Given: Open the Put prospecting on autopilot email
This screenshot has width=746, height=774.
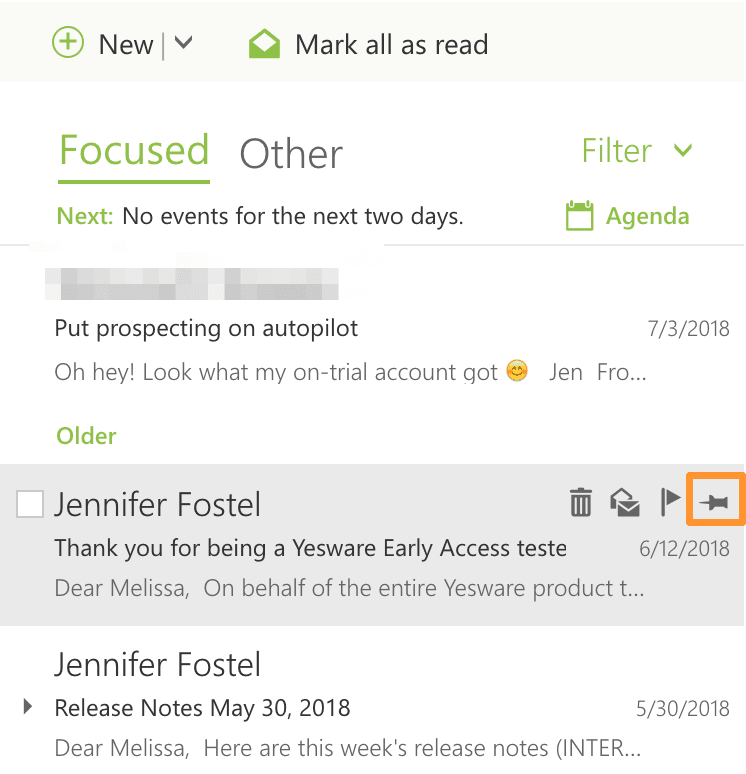Looking at the screenshot, I should point(206,328).
